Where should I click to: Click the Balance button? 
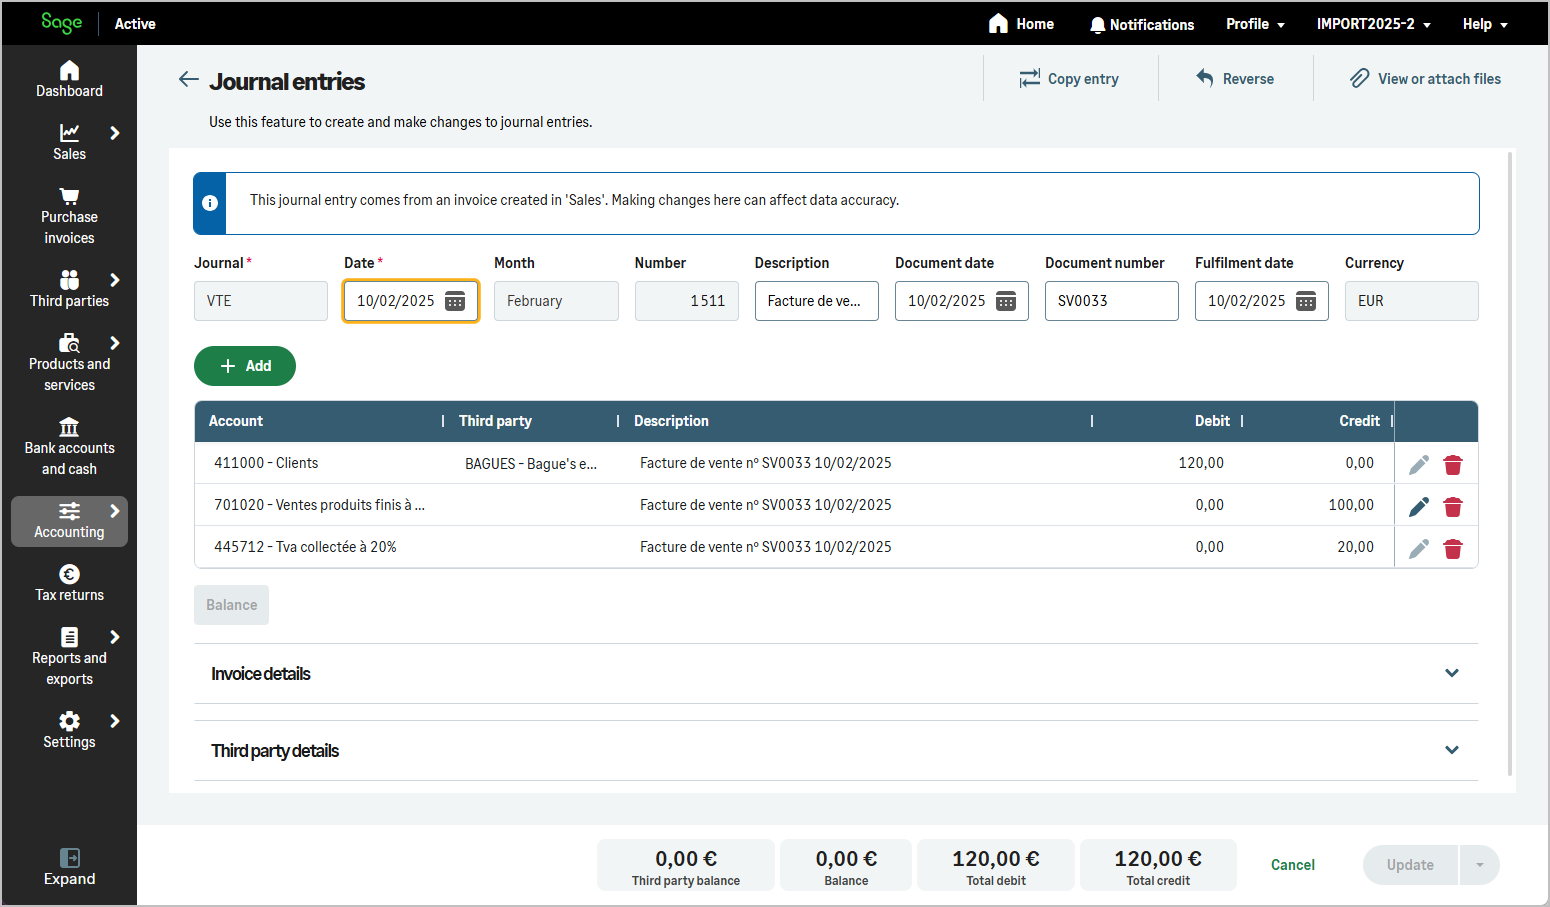tap(231, 605)
